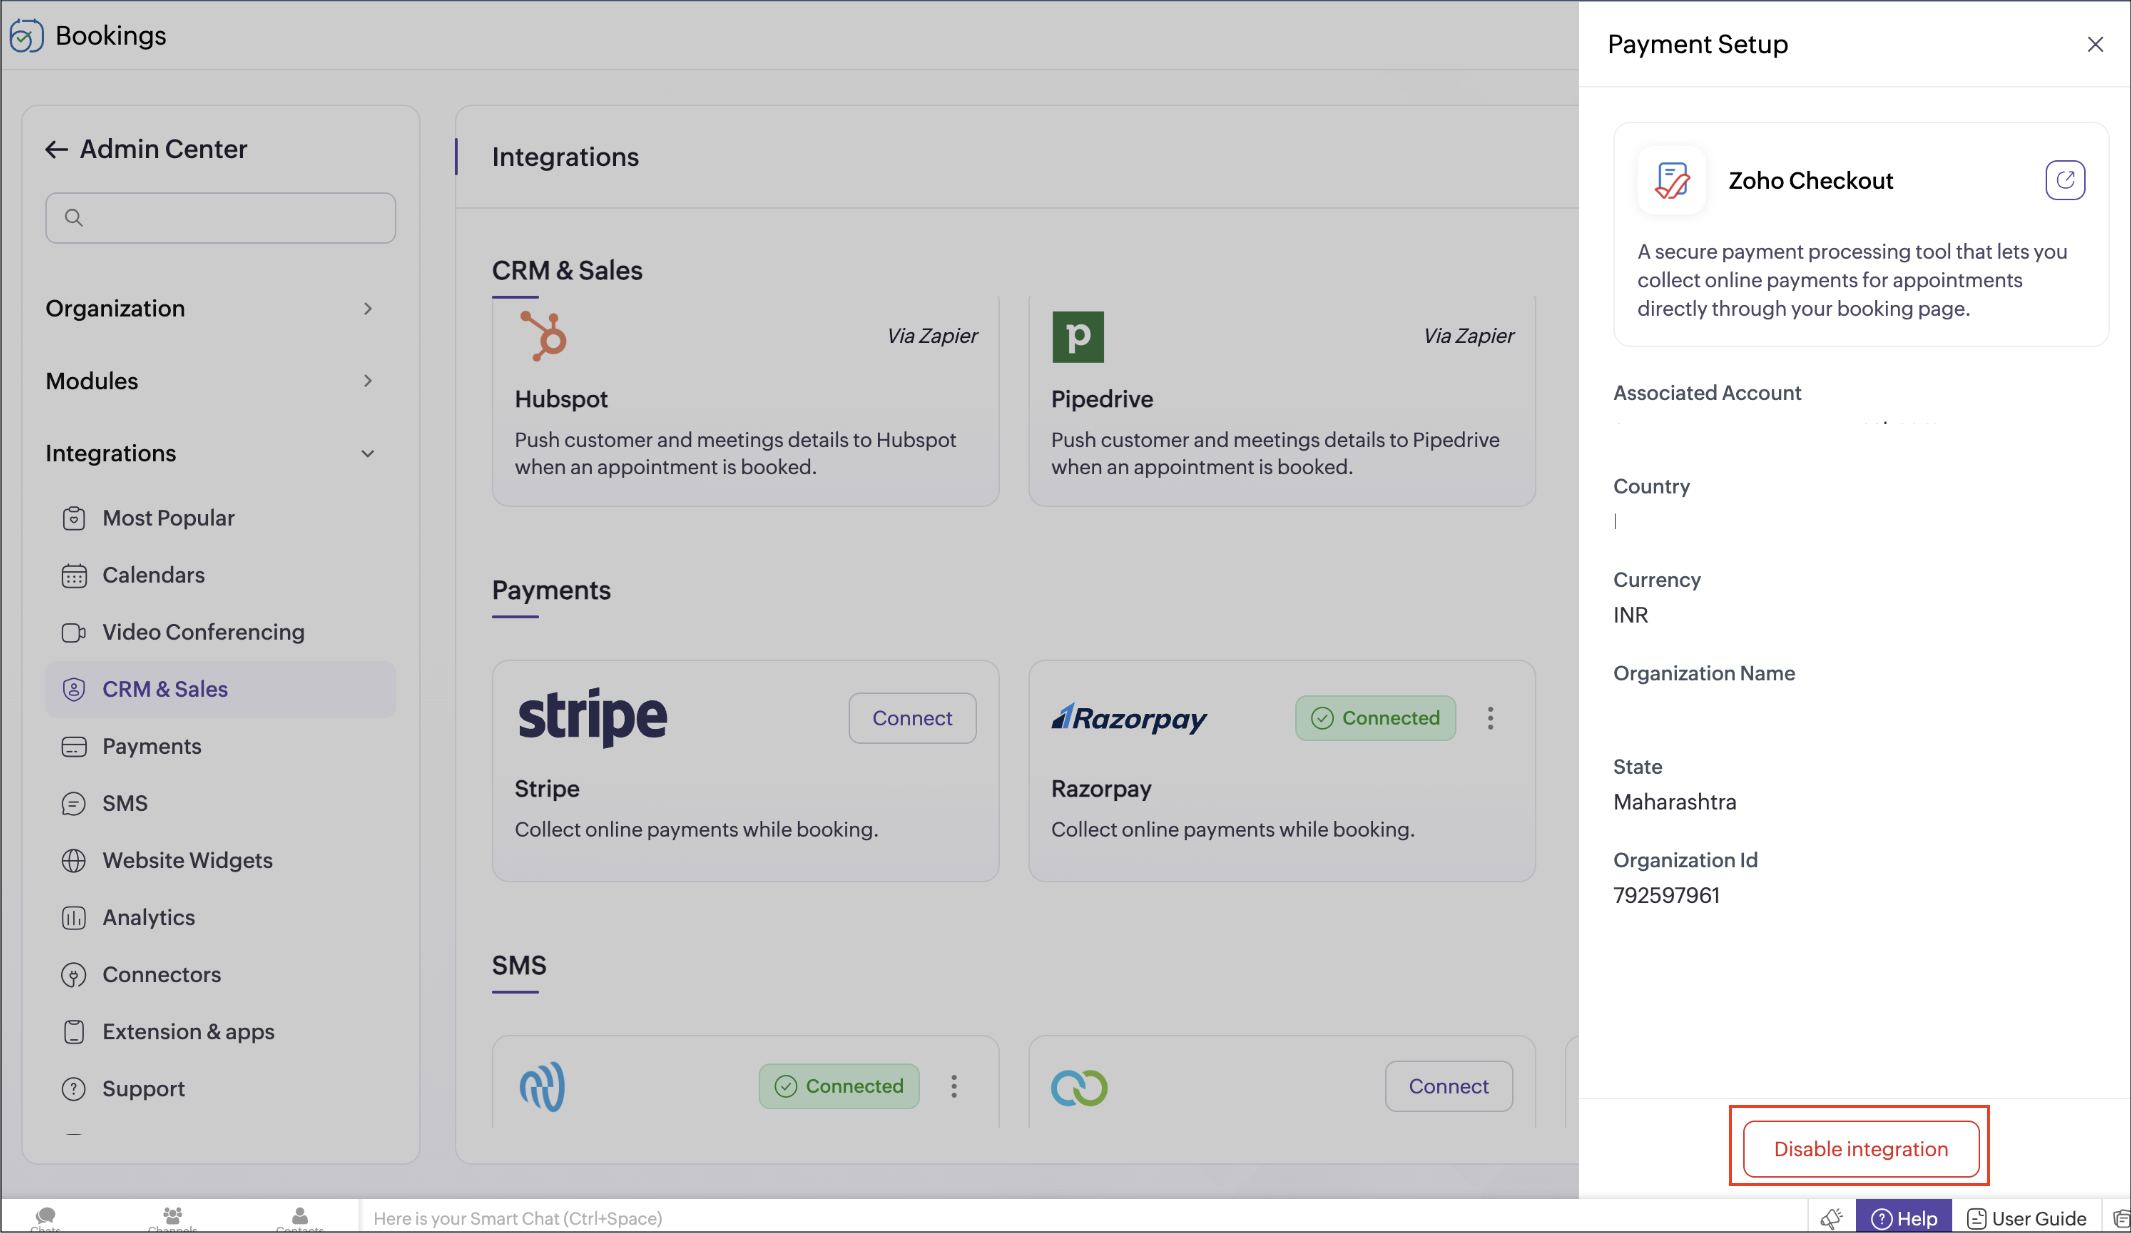The height and width of the screenshot is (1233, 2131).
Task: Click the Hubspot logo icon
Action: 544,336
